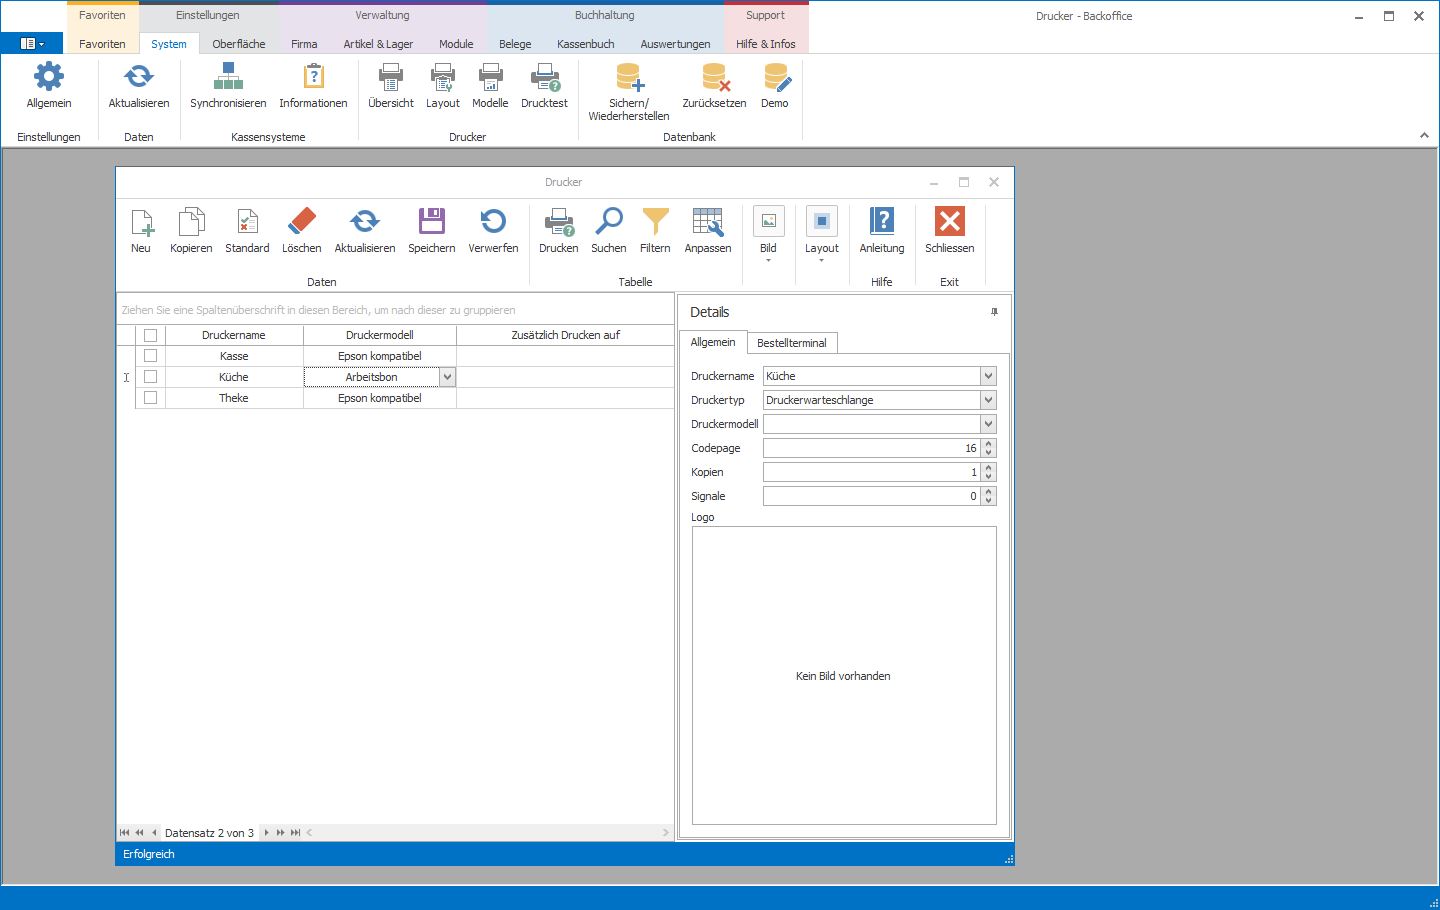Open Arbeitsbon dropdown in Küche row

tap(447, 377)
